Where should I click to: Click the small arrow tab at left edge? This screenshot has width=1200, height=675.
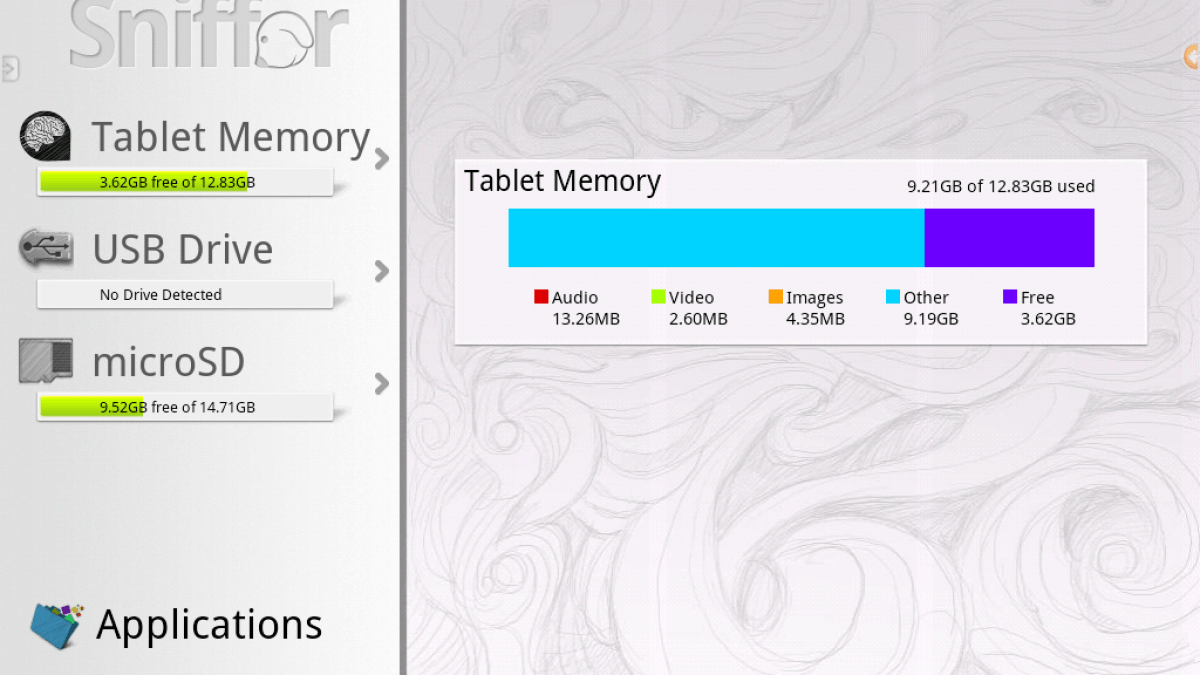tap(9, 68)
